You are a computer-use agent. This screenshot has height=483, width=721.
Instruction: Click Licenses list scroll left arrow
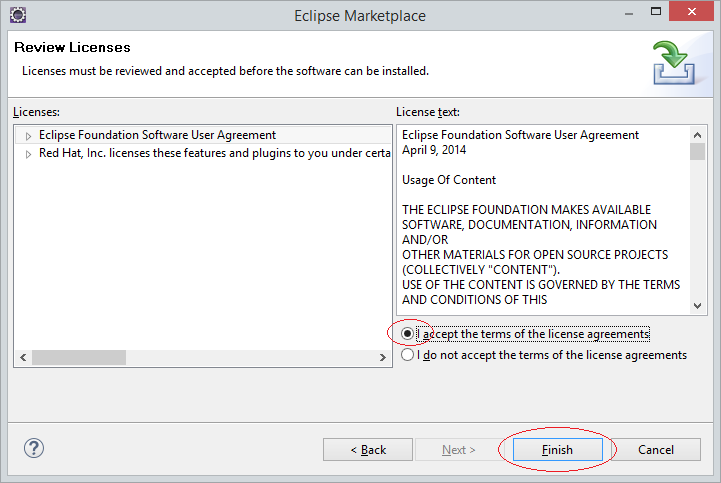click(23, 357)
